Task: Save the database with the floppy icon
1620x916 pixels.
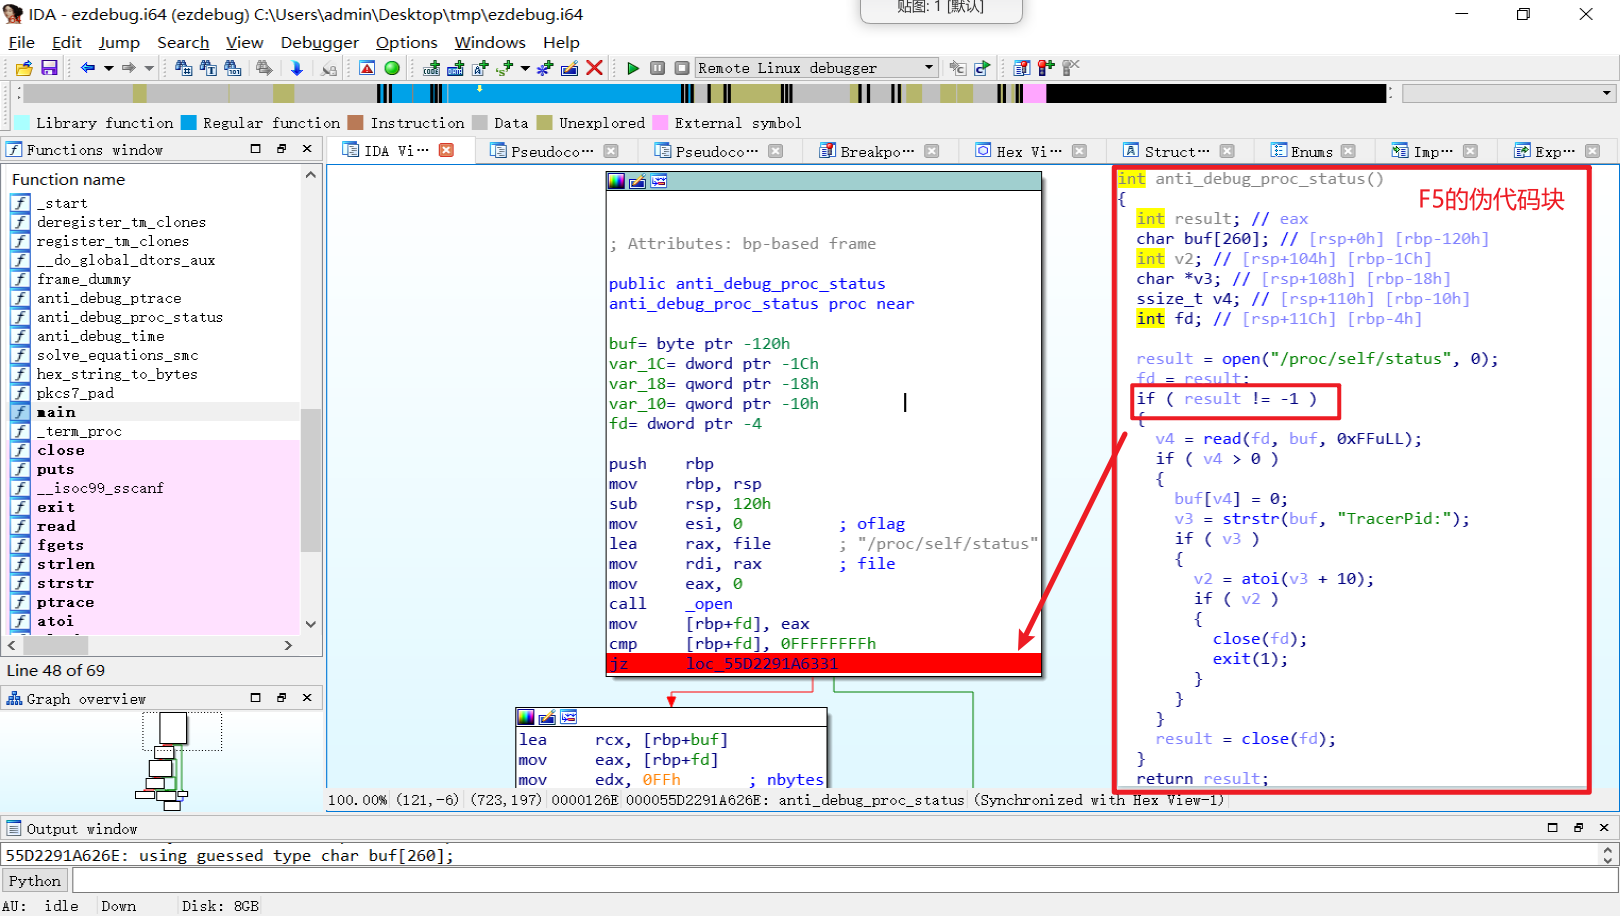Action: coord(49,68)
